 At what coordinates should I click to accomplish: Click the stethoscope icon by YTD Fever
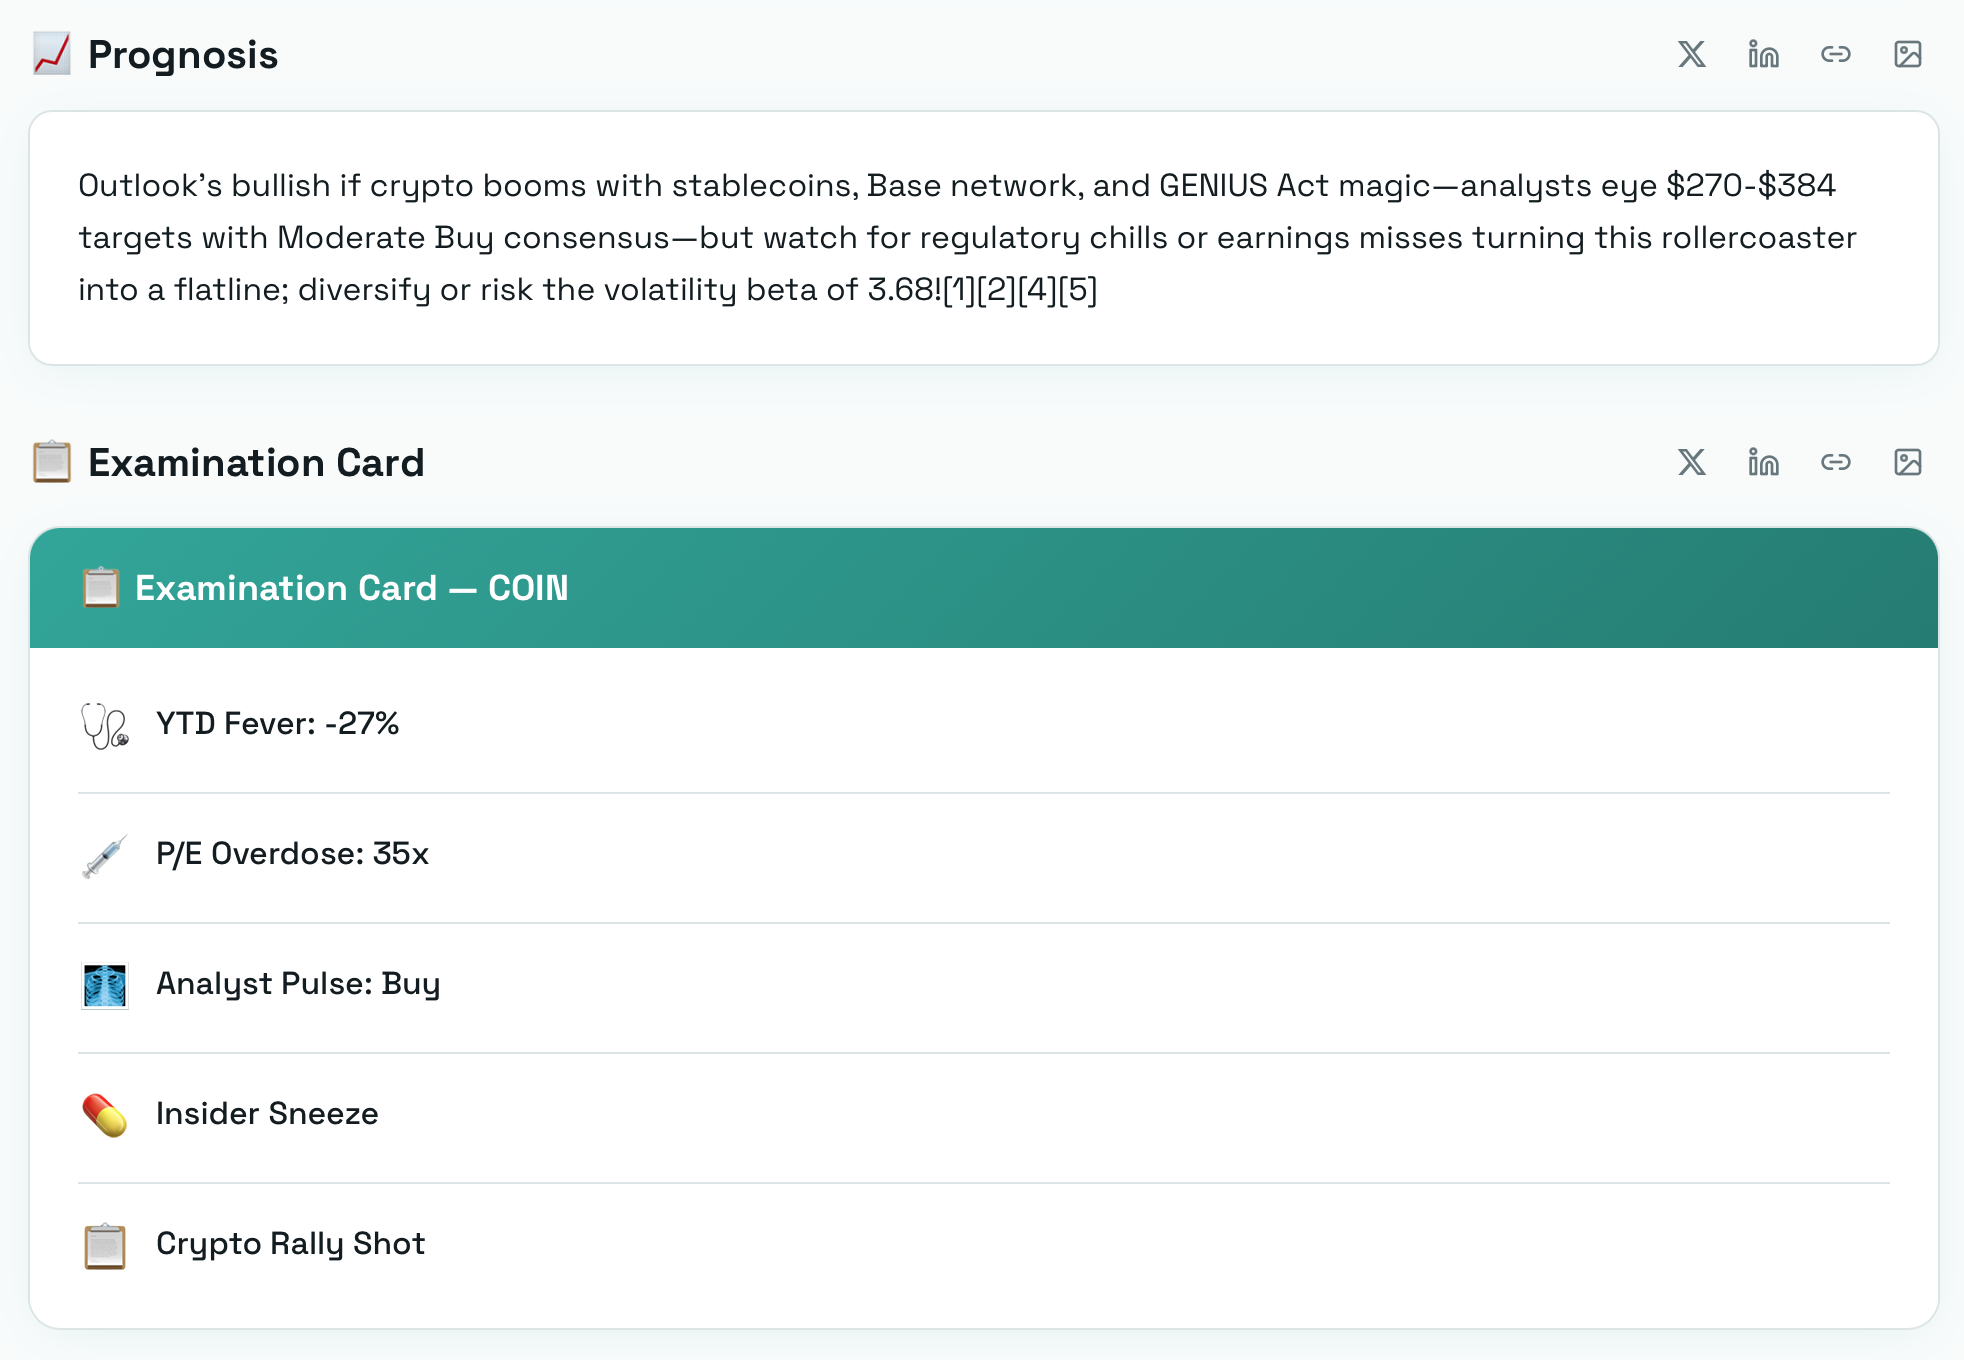(104, 725)
